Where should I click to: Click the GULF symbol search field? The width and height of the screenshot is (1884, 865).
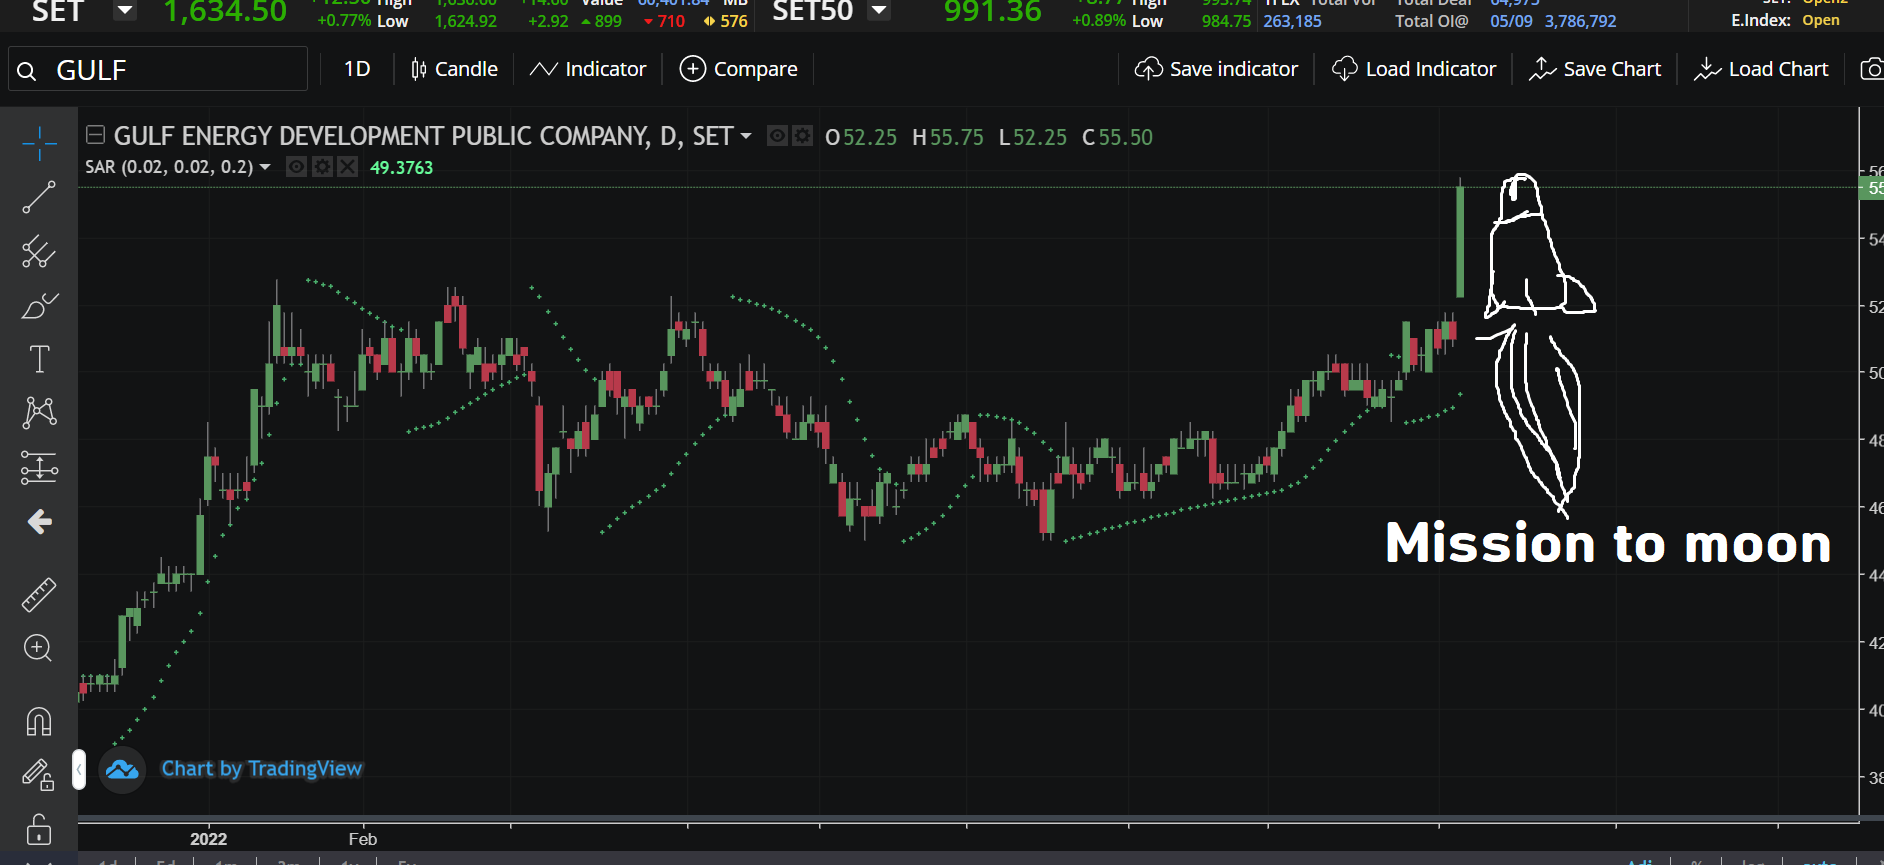[158, 69]
